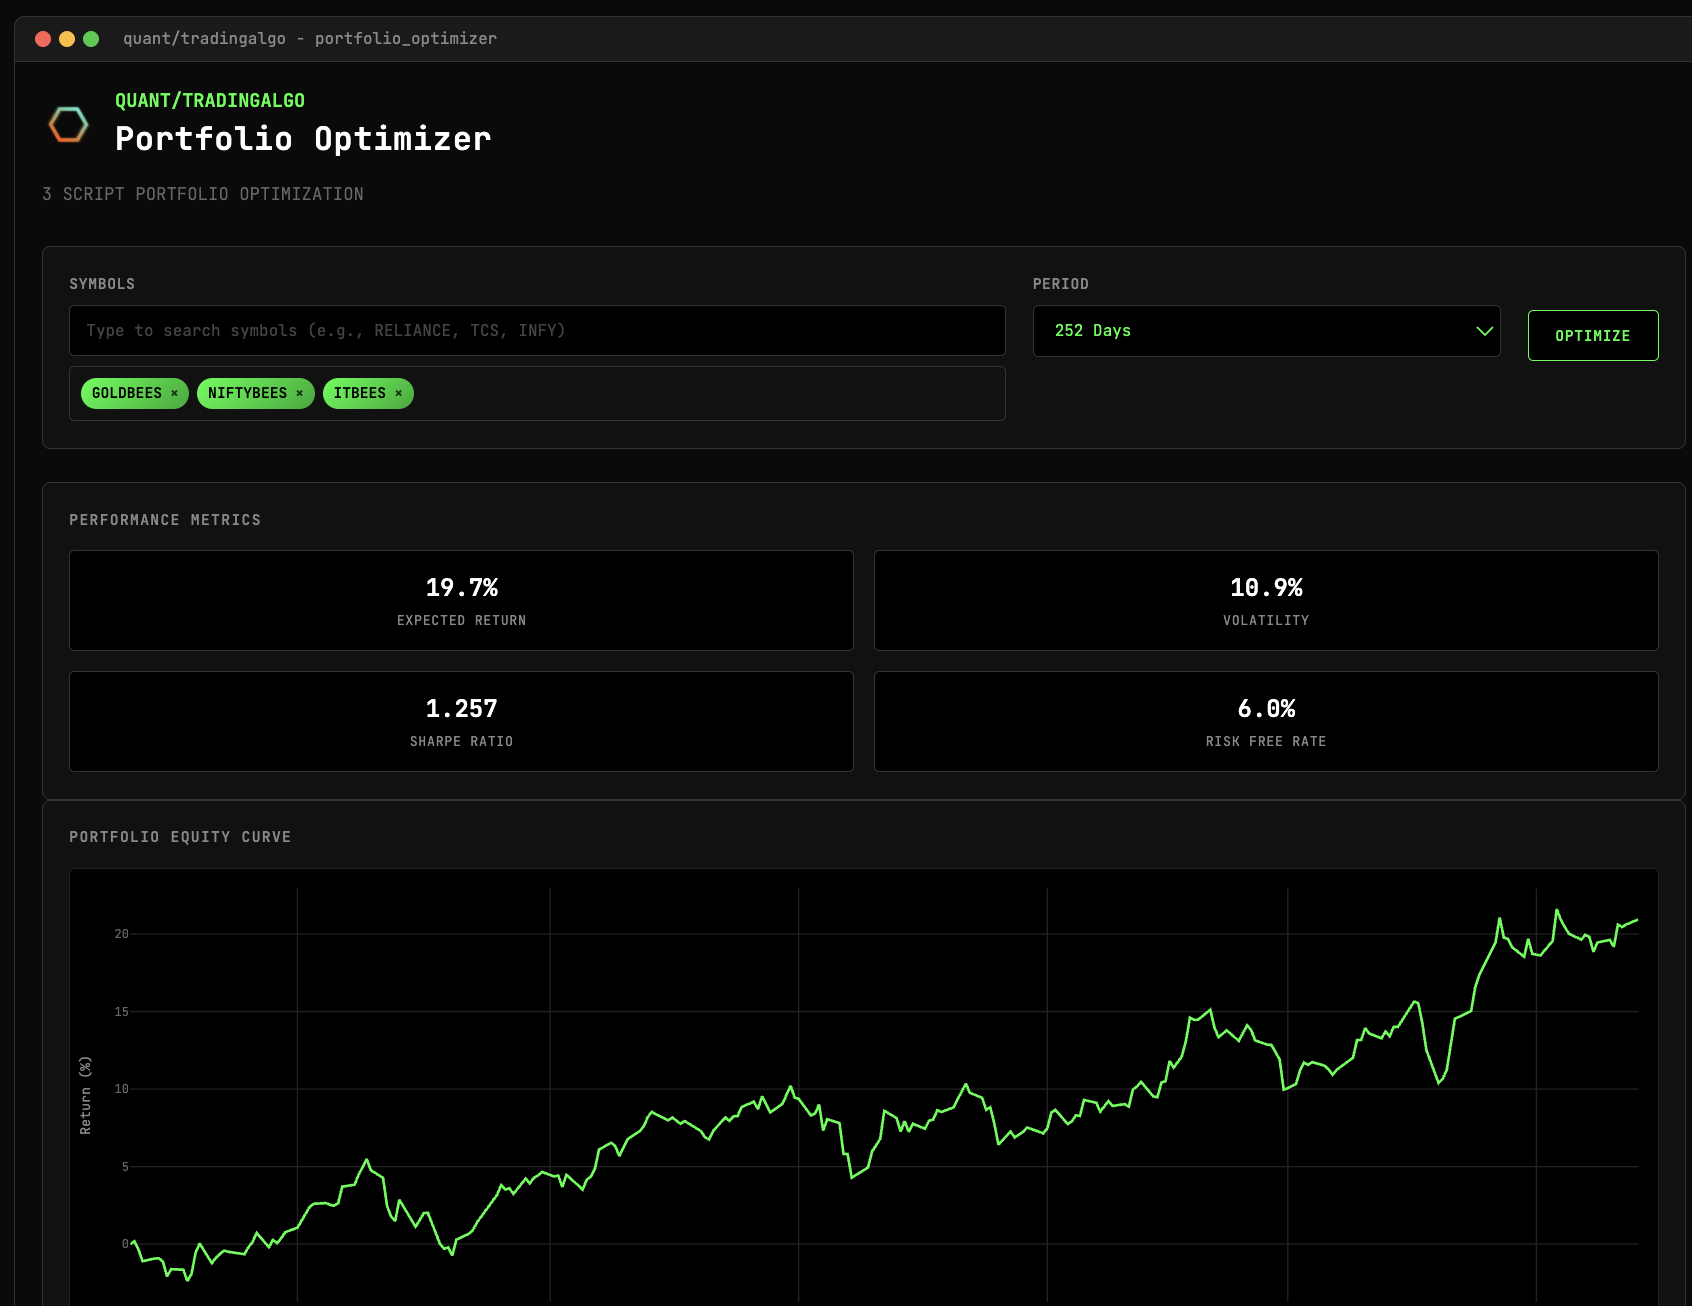
Task: Select the 6.0% Risk Free Rate card
Action: click(x=1266, y=721)
